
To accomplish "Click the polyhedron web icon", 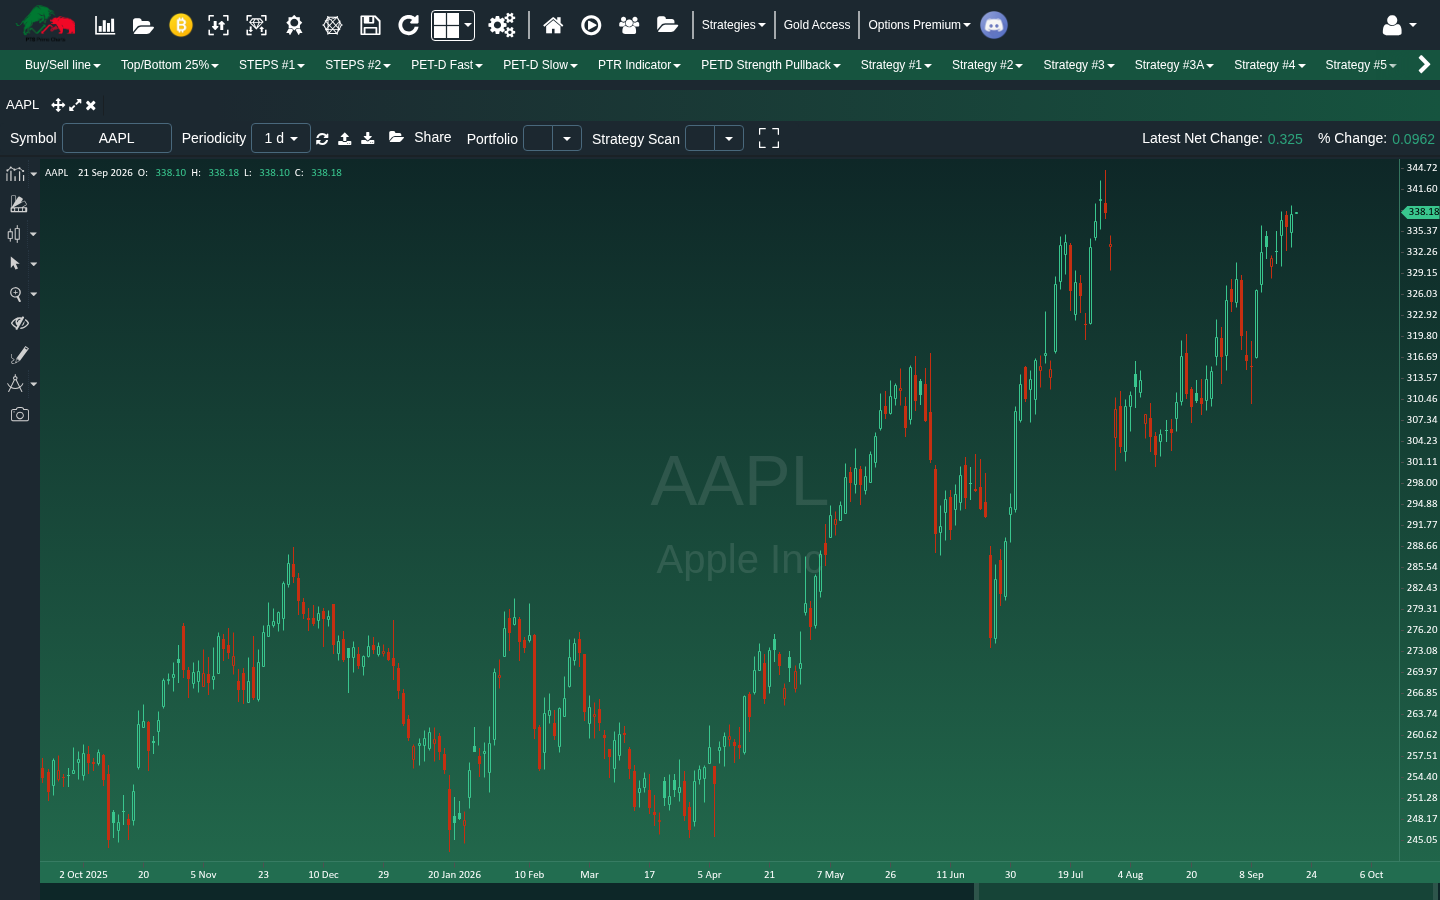I will pos(333,25).
